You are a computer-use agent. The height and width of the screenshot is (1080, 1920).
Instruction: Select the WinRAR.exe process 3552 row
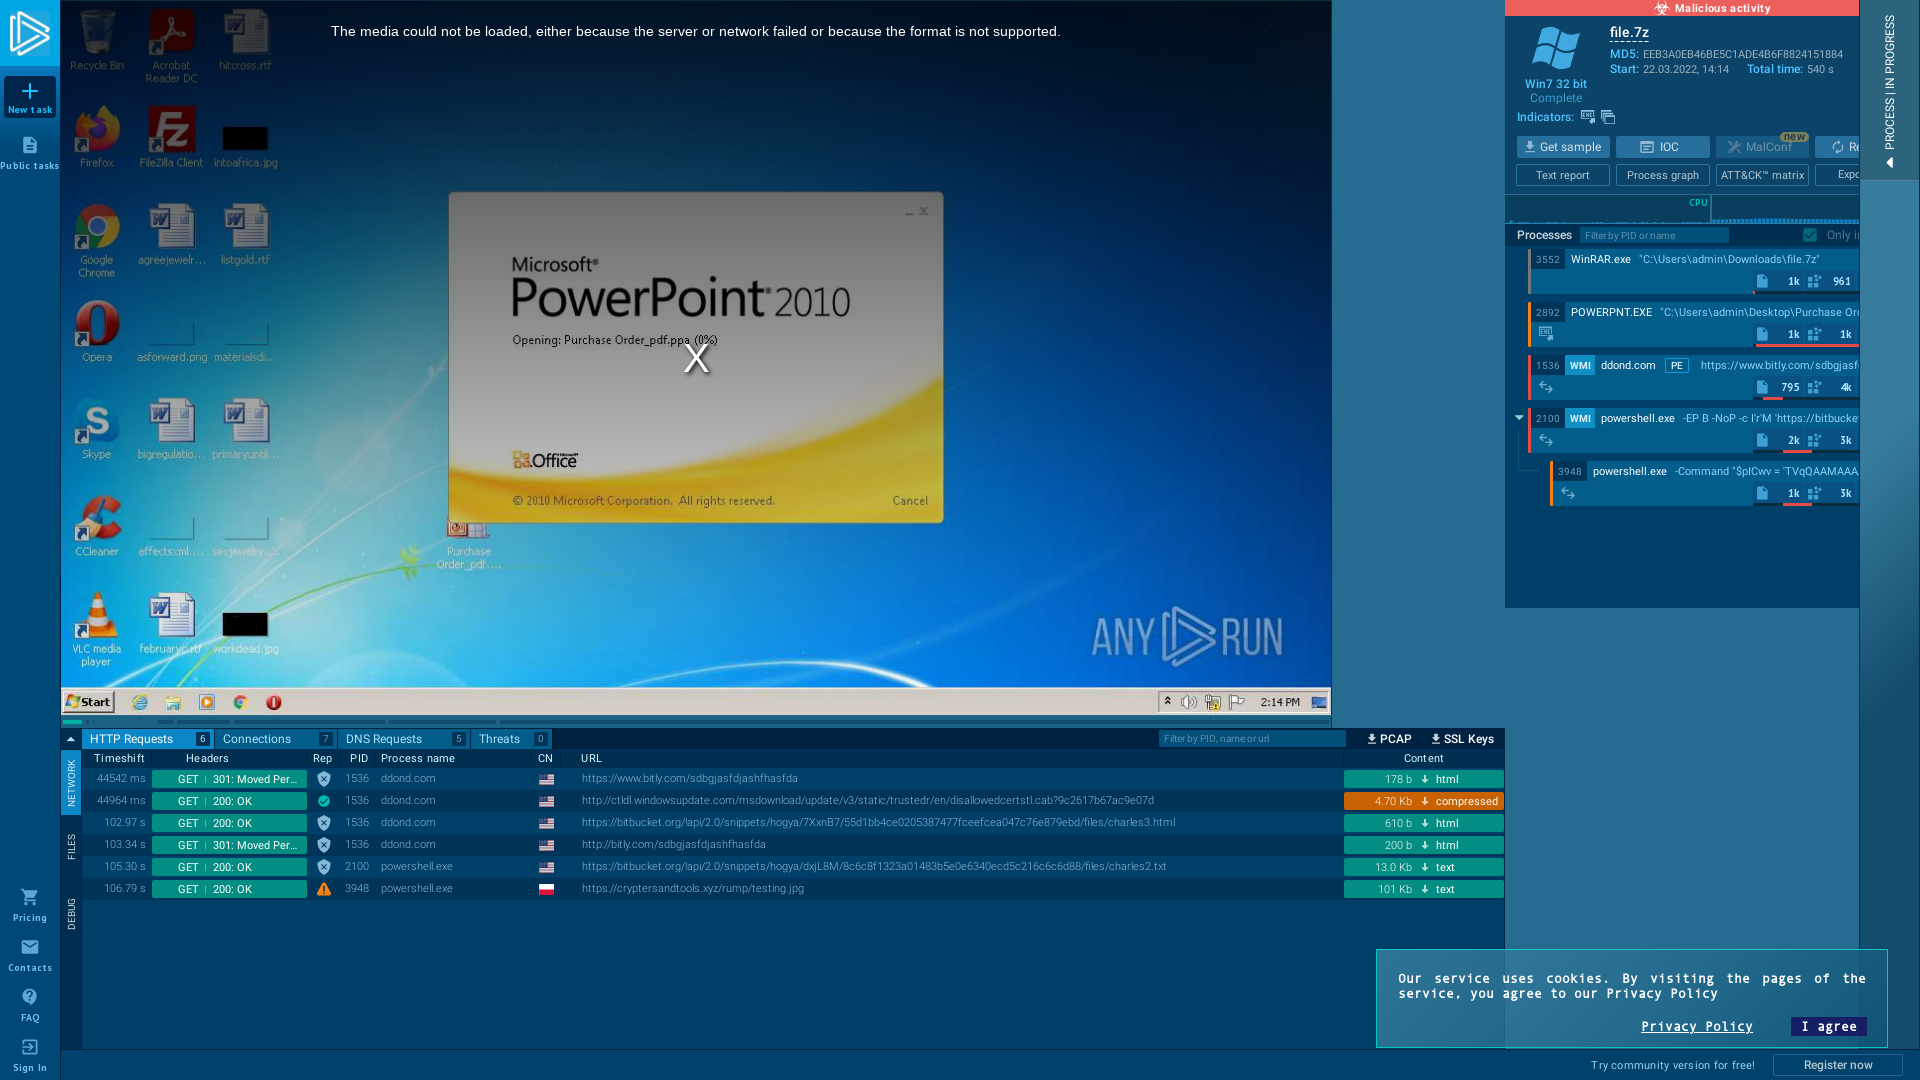pyautogui.click(x=1695, y=271)
